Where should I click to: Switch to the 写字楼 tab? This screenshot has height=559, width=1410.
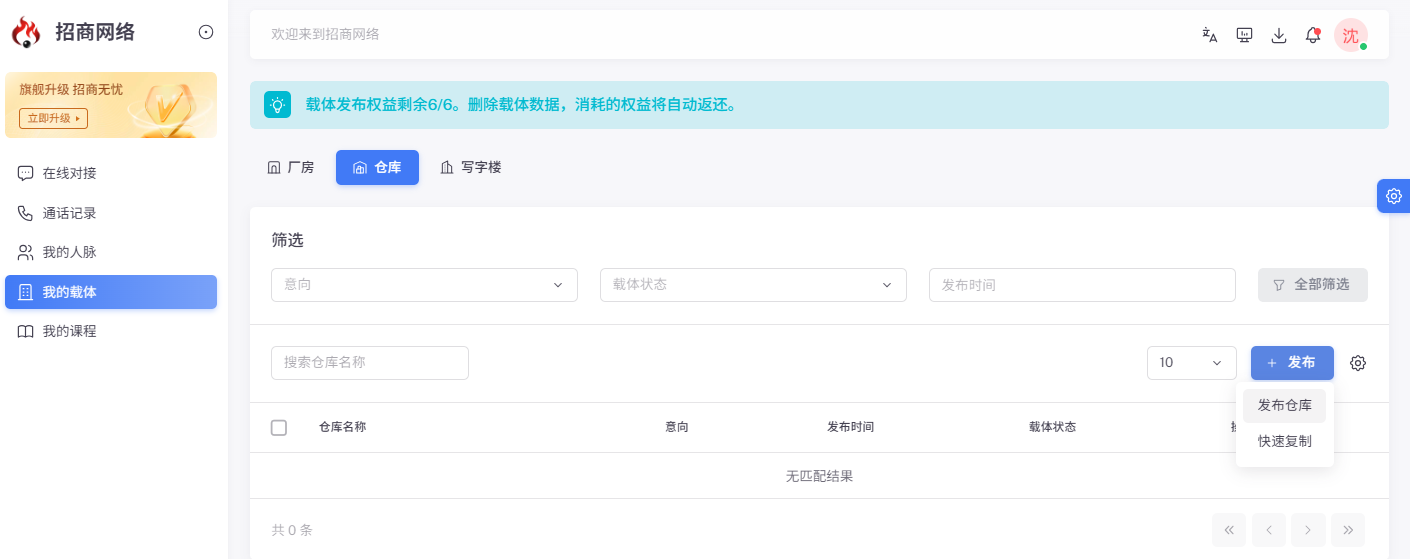(x=470, y=168)
